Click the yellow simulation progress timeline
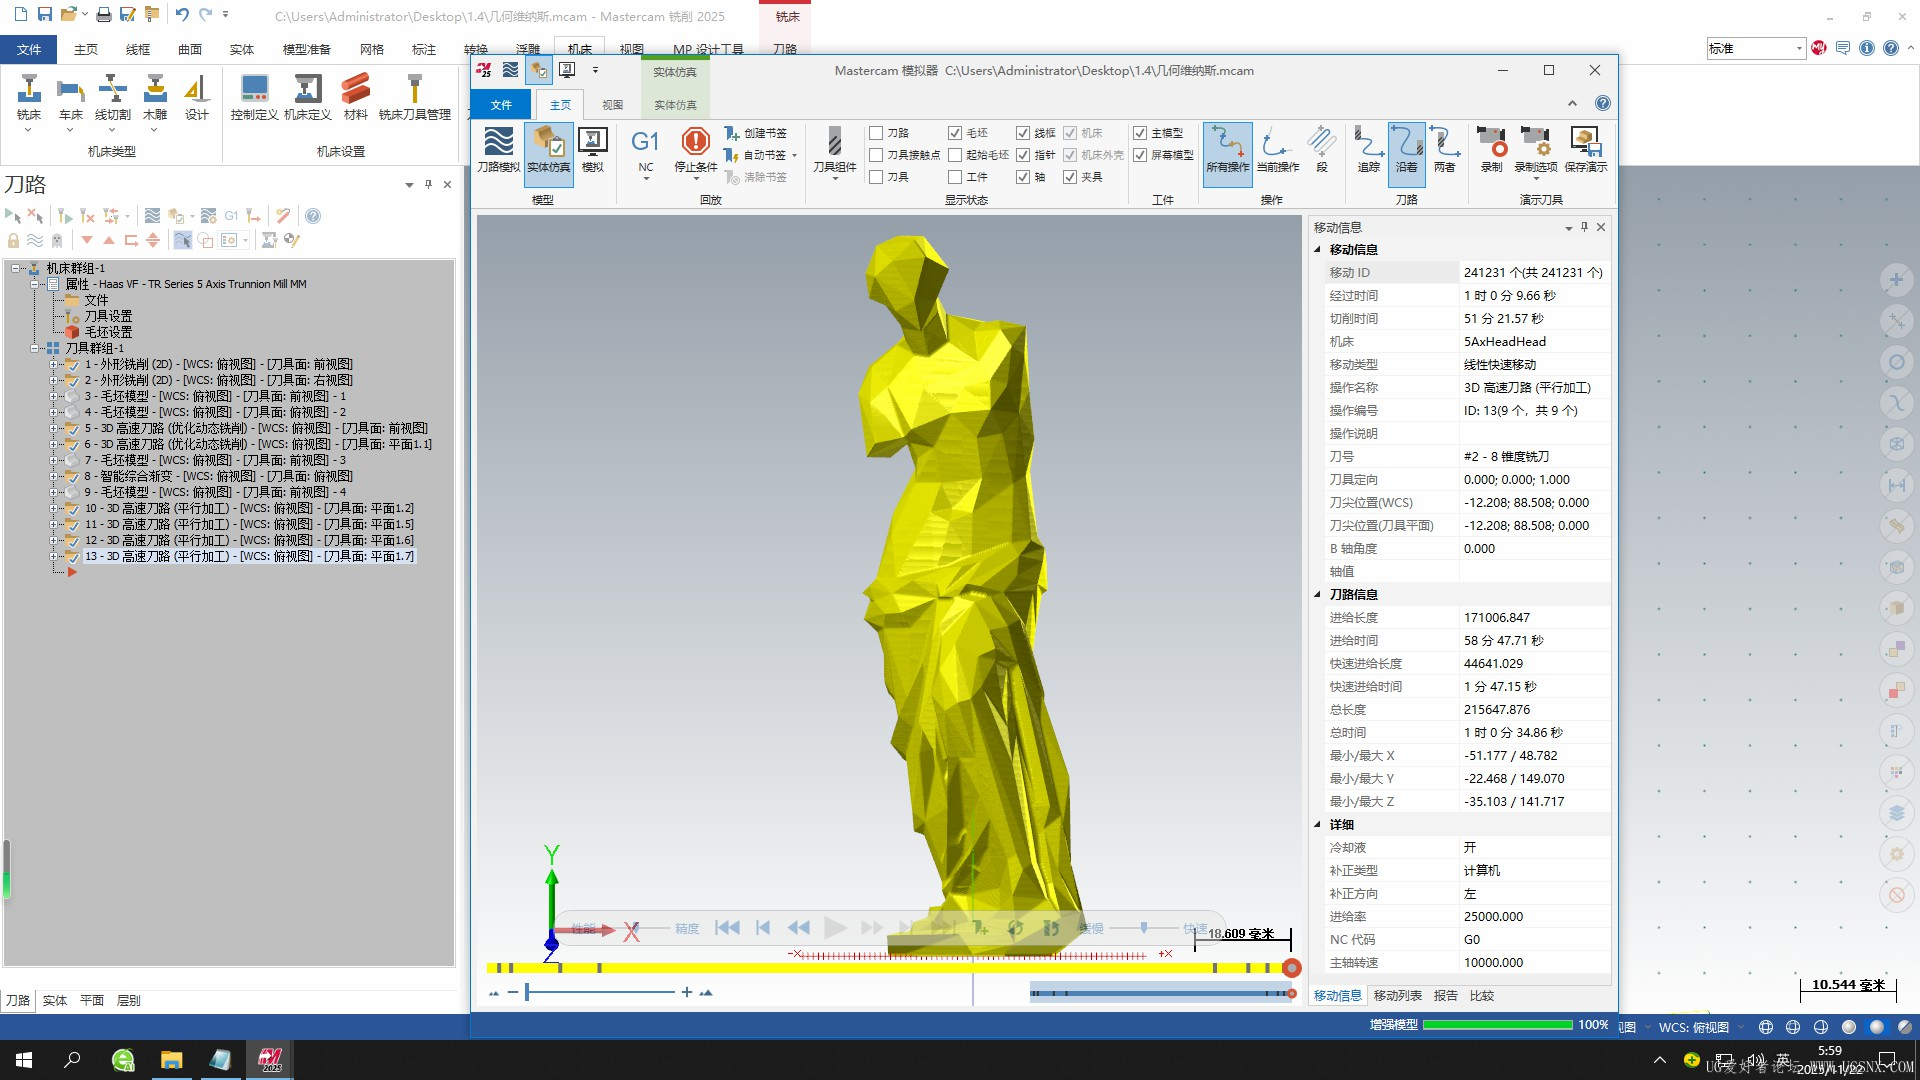 click(880, 967)
